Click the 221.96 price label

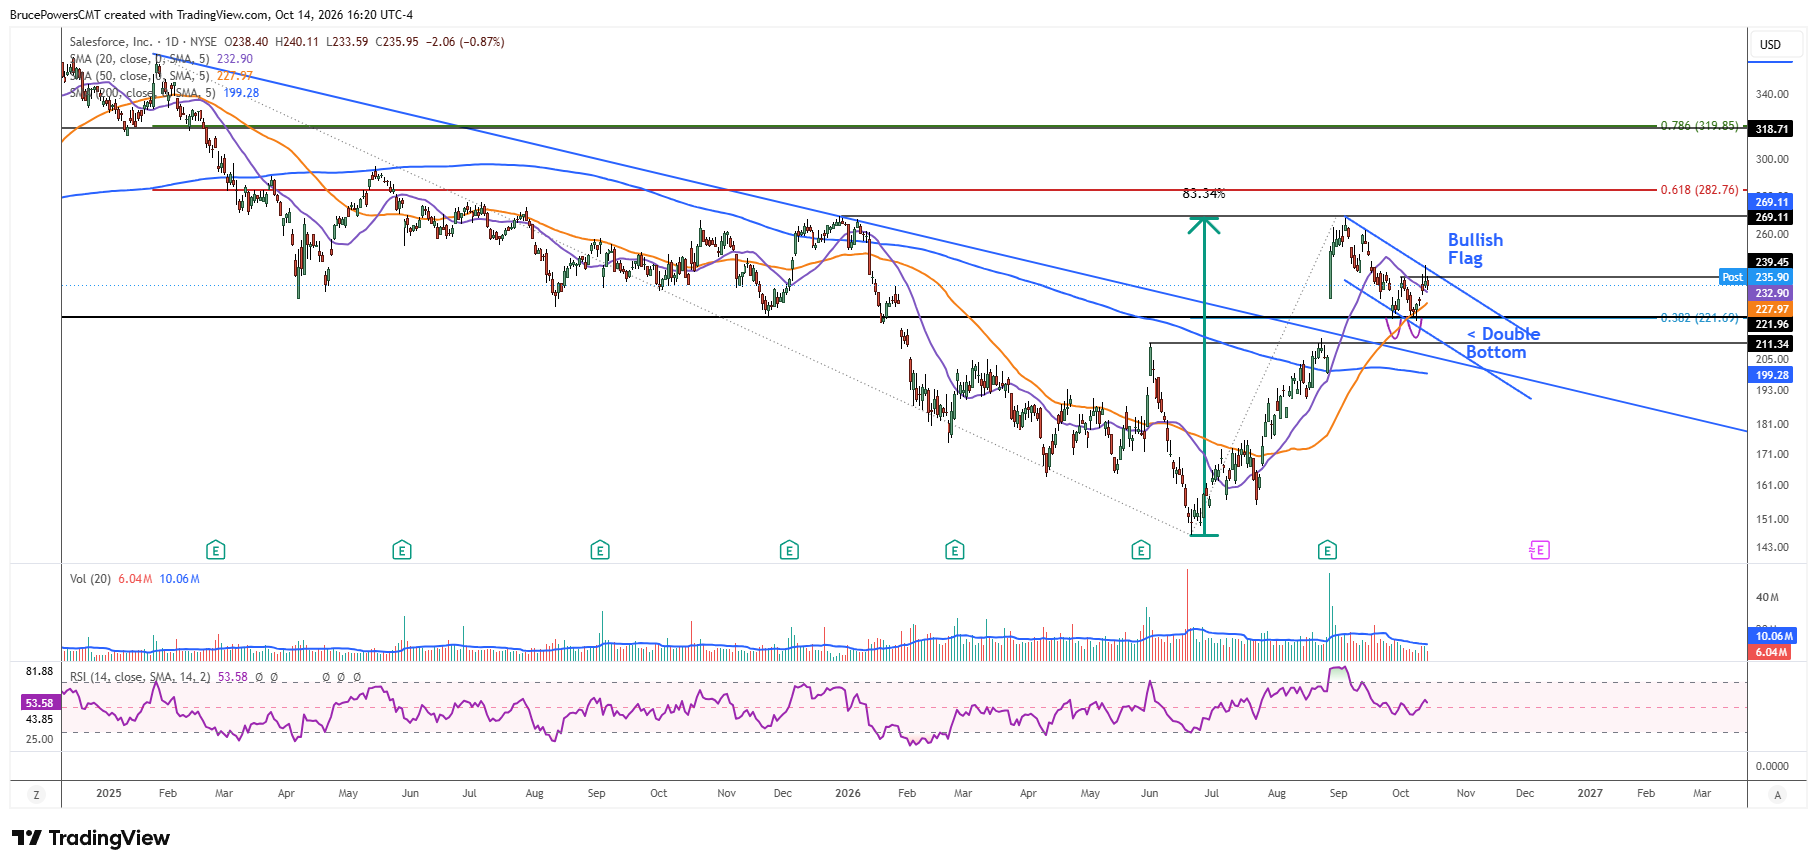[1771, 324]
